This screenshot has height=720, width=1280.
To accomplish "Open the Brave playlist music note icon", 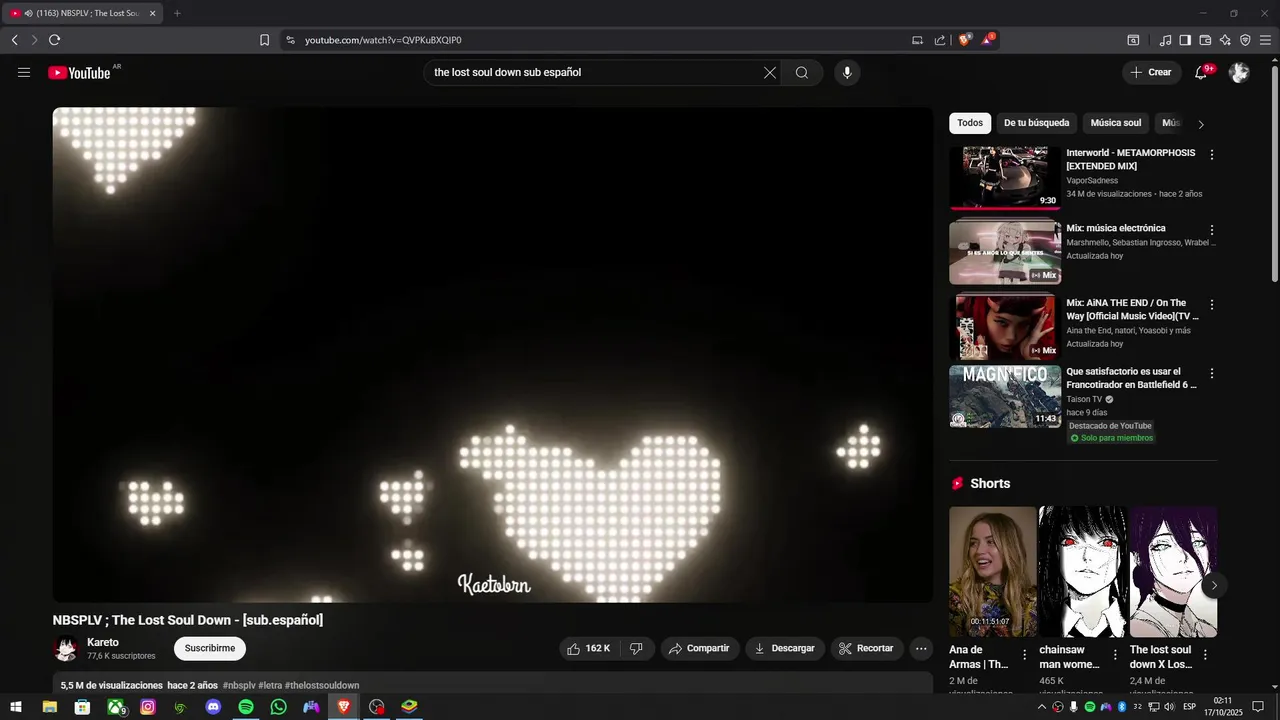I will [1165, 40].
